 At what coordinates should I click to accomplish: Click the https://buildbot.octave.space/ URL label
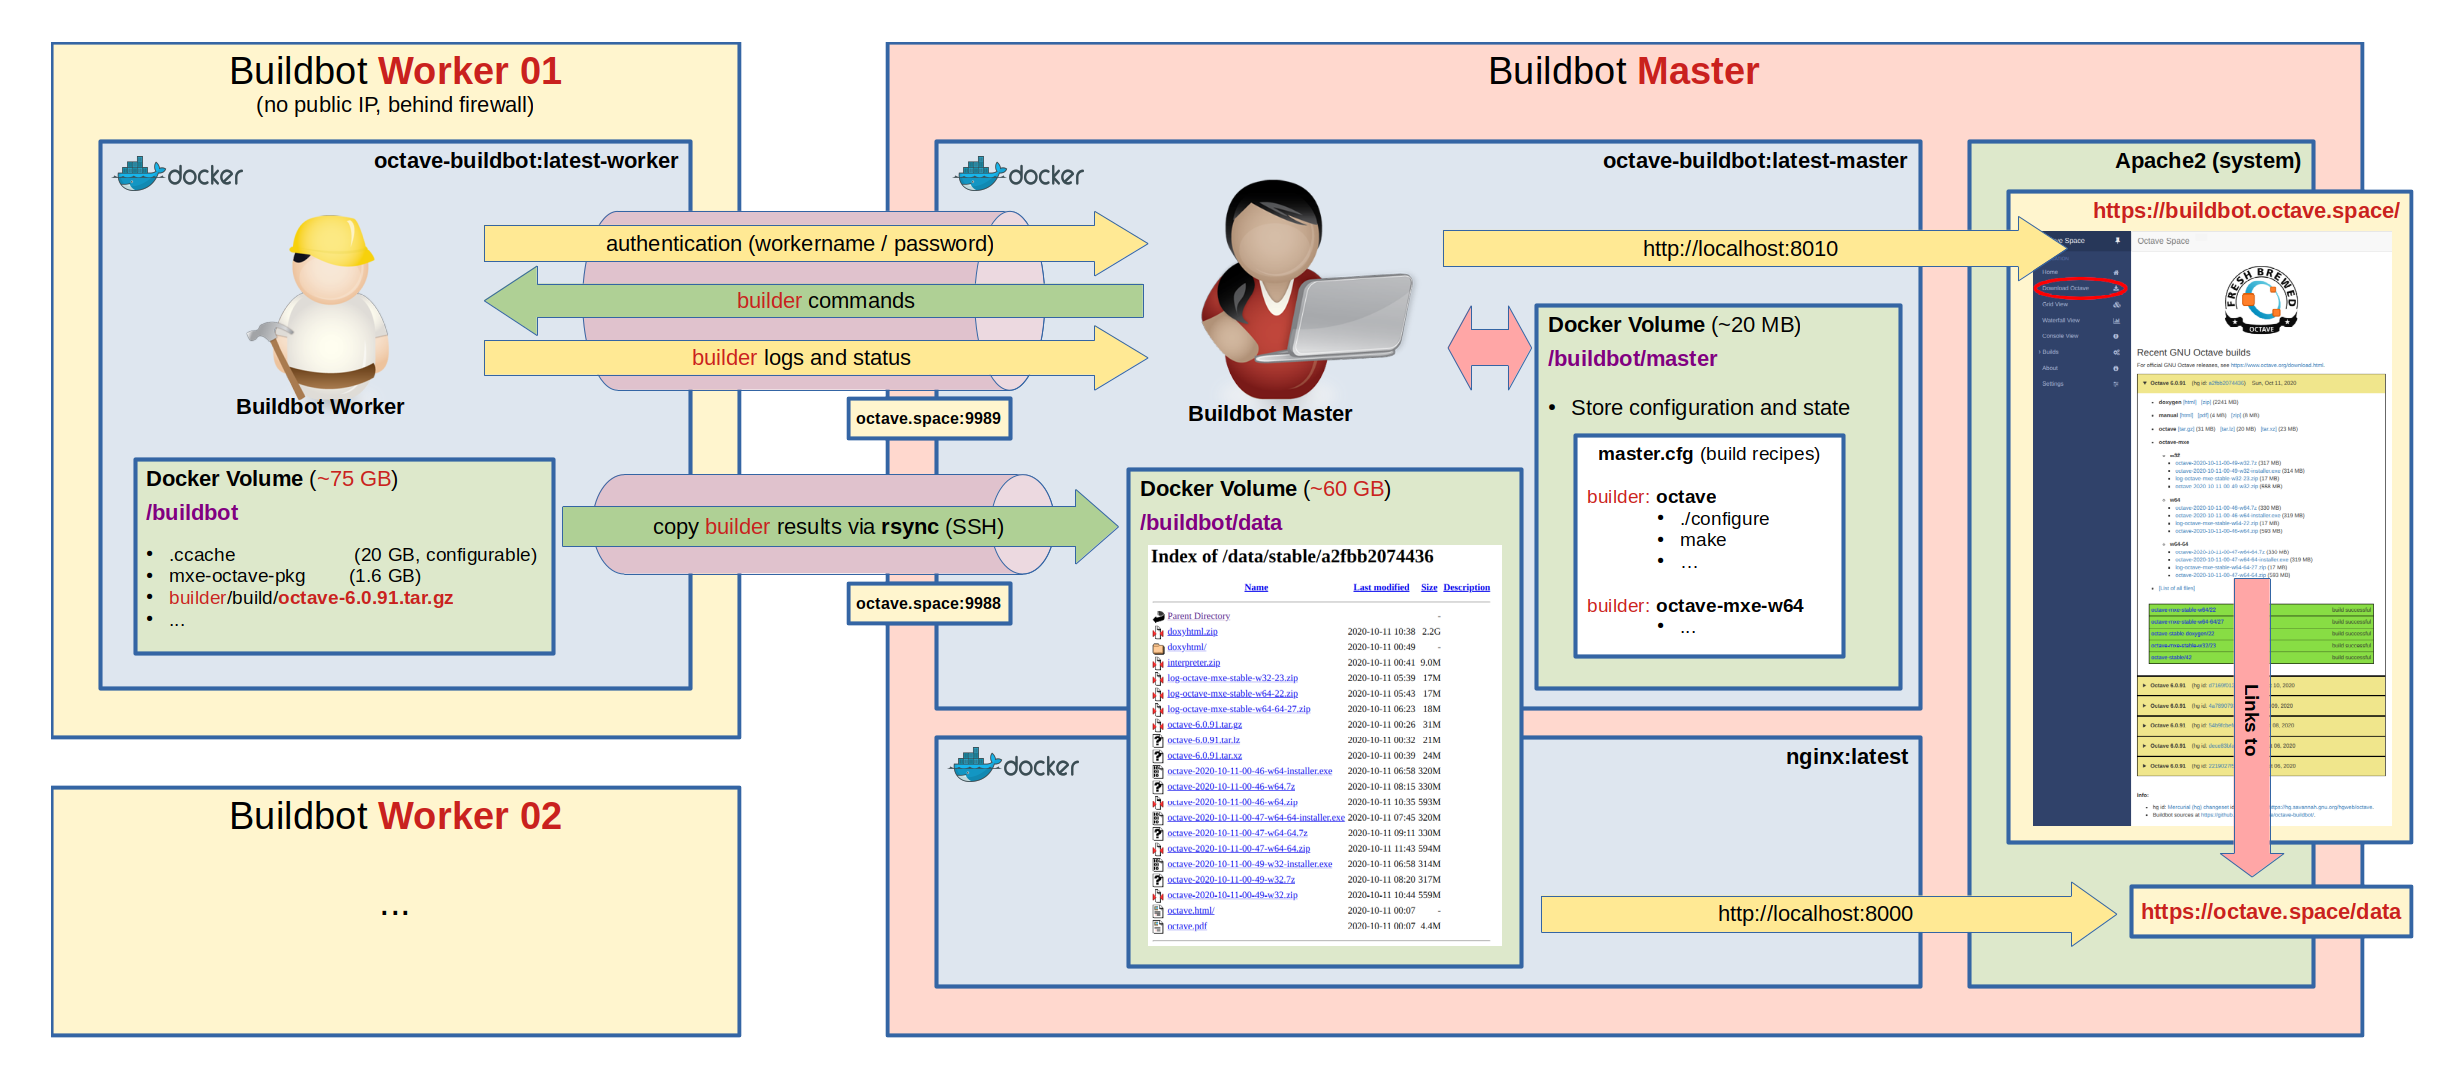point(2246,211)
